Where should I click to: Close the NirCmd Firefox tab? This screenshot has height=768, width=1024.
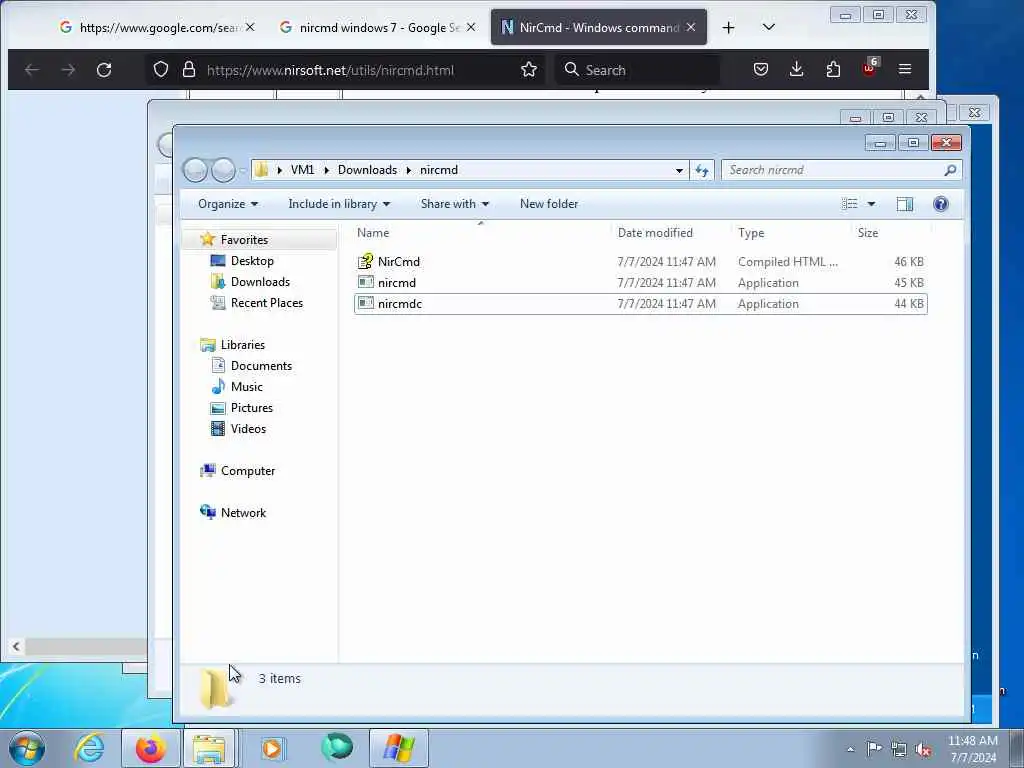click(691, 27)
